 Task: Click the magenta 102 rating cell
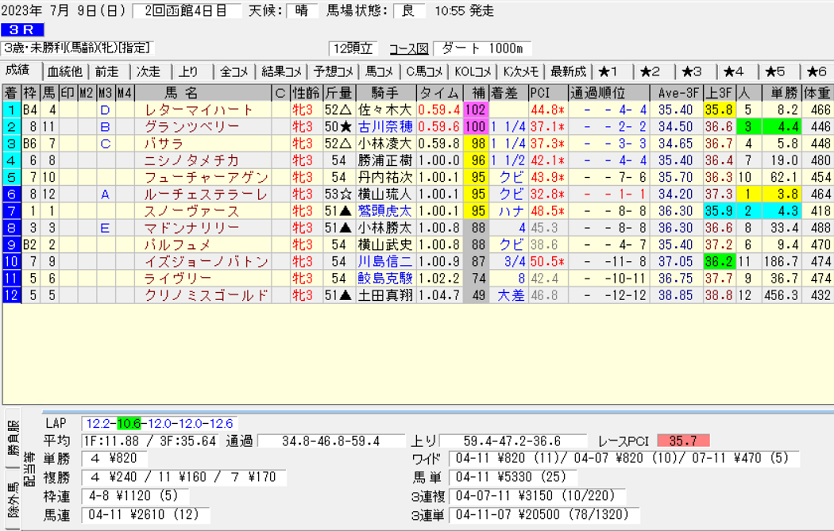tap(474, 109)
